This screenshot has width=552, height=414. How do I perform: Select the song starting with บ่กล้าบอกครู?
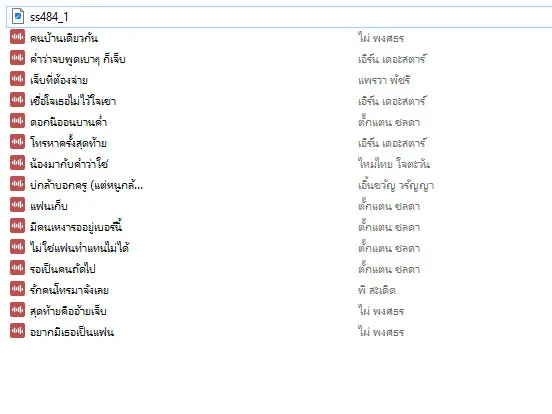tap(86, 185)
